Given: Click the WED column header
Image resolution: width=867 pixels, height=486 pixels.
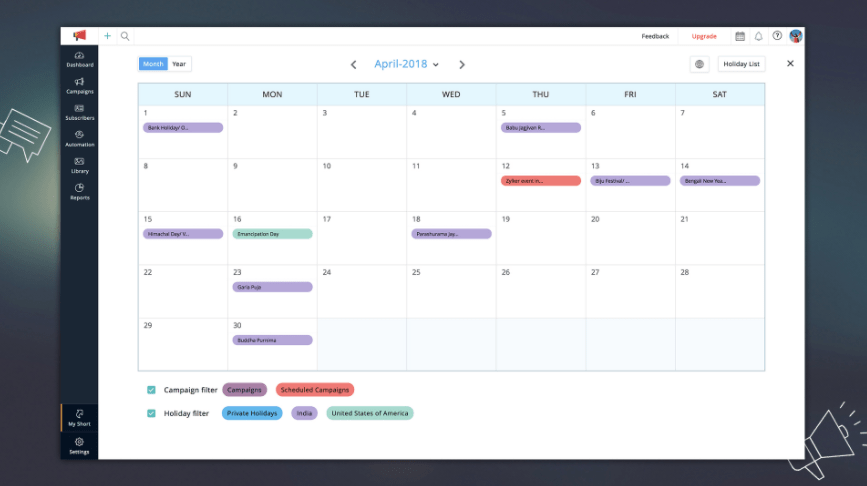Looking at the screenshot, I should 451,95.
